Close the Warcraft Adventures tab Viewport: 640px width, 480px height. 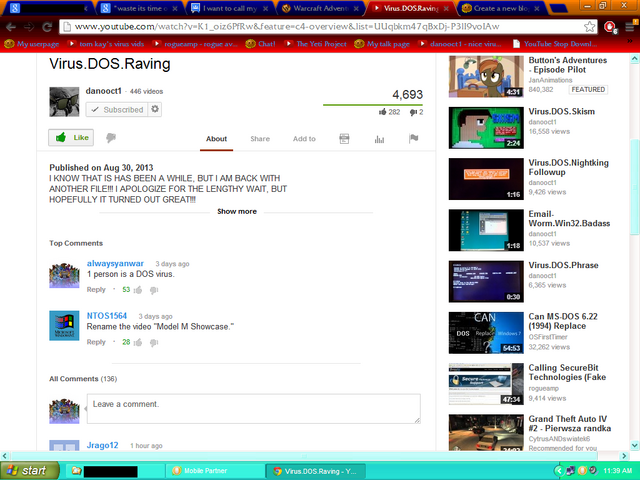pyautogui.click(x=356, y=9)
